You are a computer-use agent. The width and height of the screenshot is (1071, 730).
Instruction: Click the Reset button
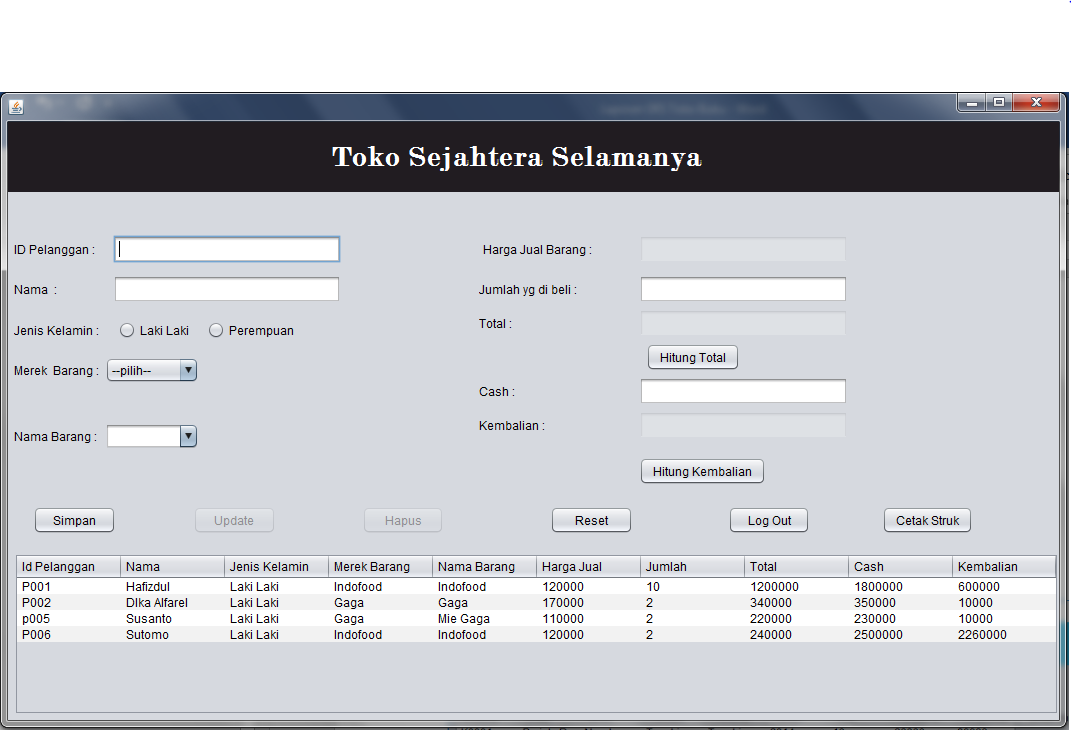tap(591, 520)
